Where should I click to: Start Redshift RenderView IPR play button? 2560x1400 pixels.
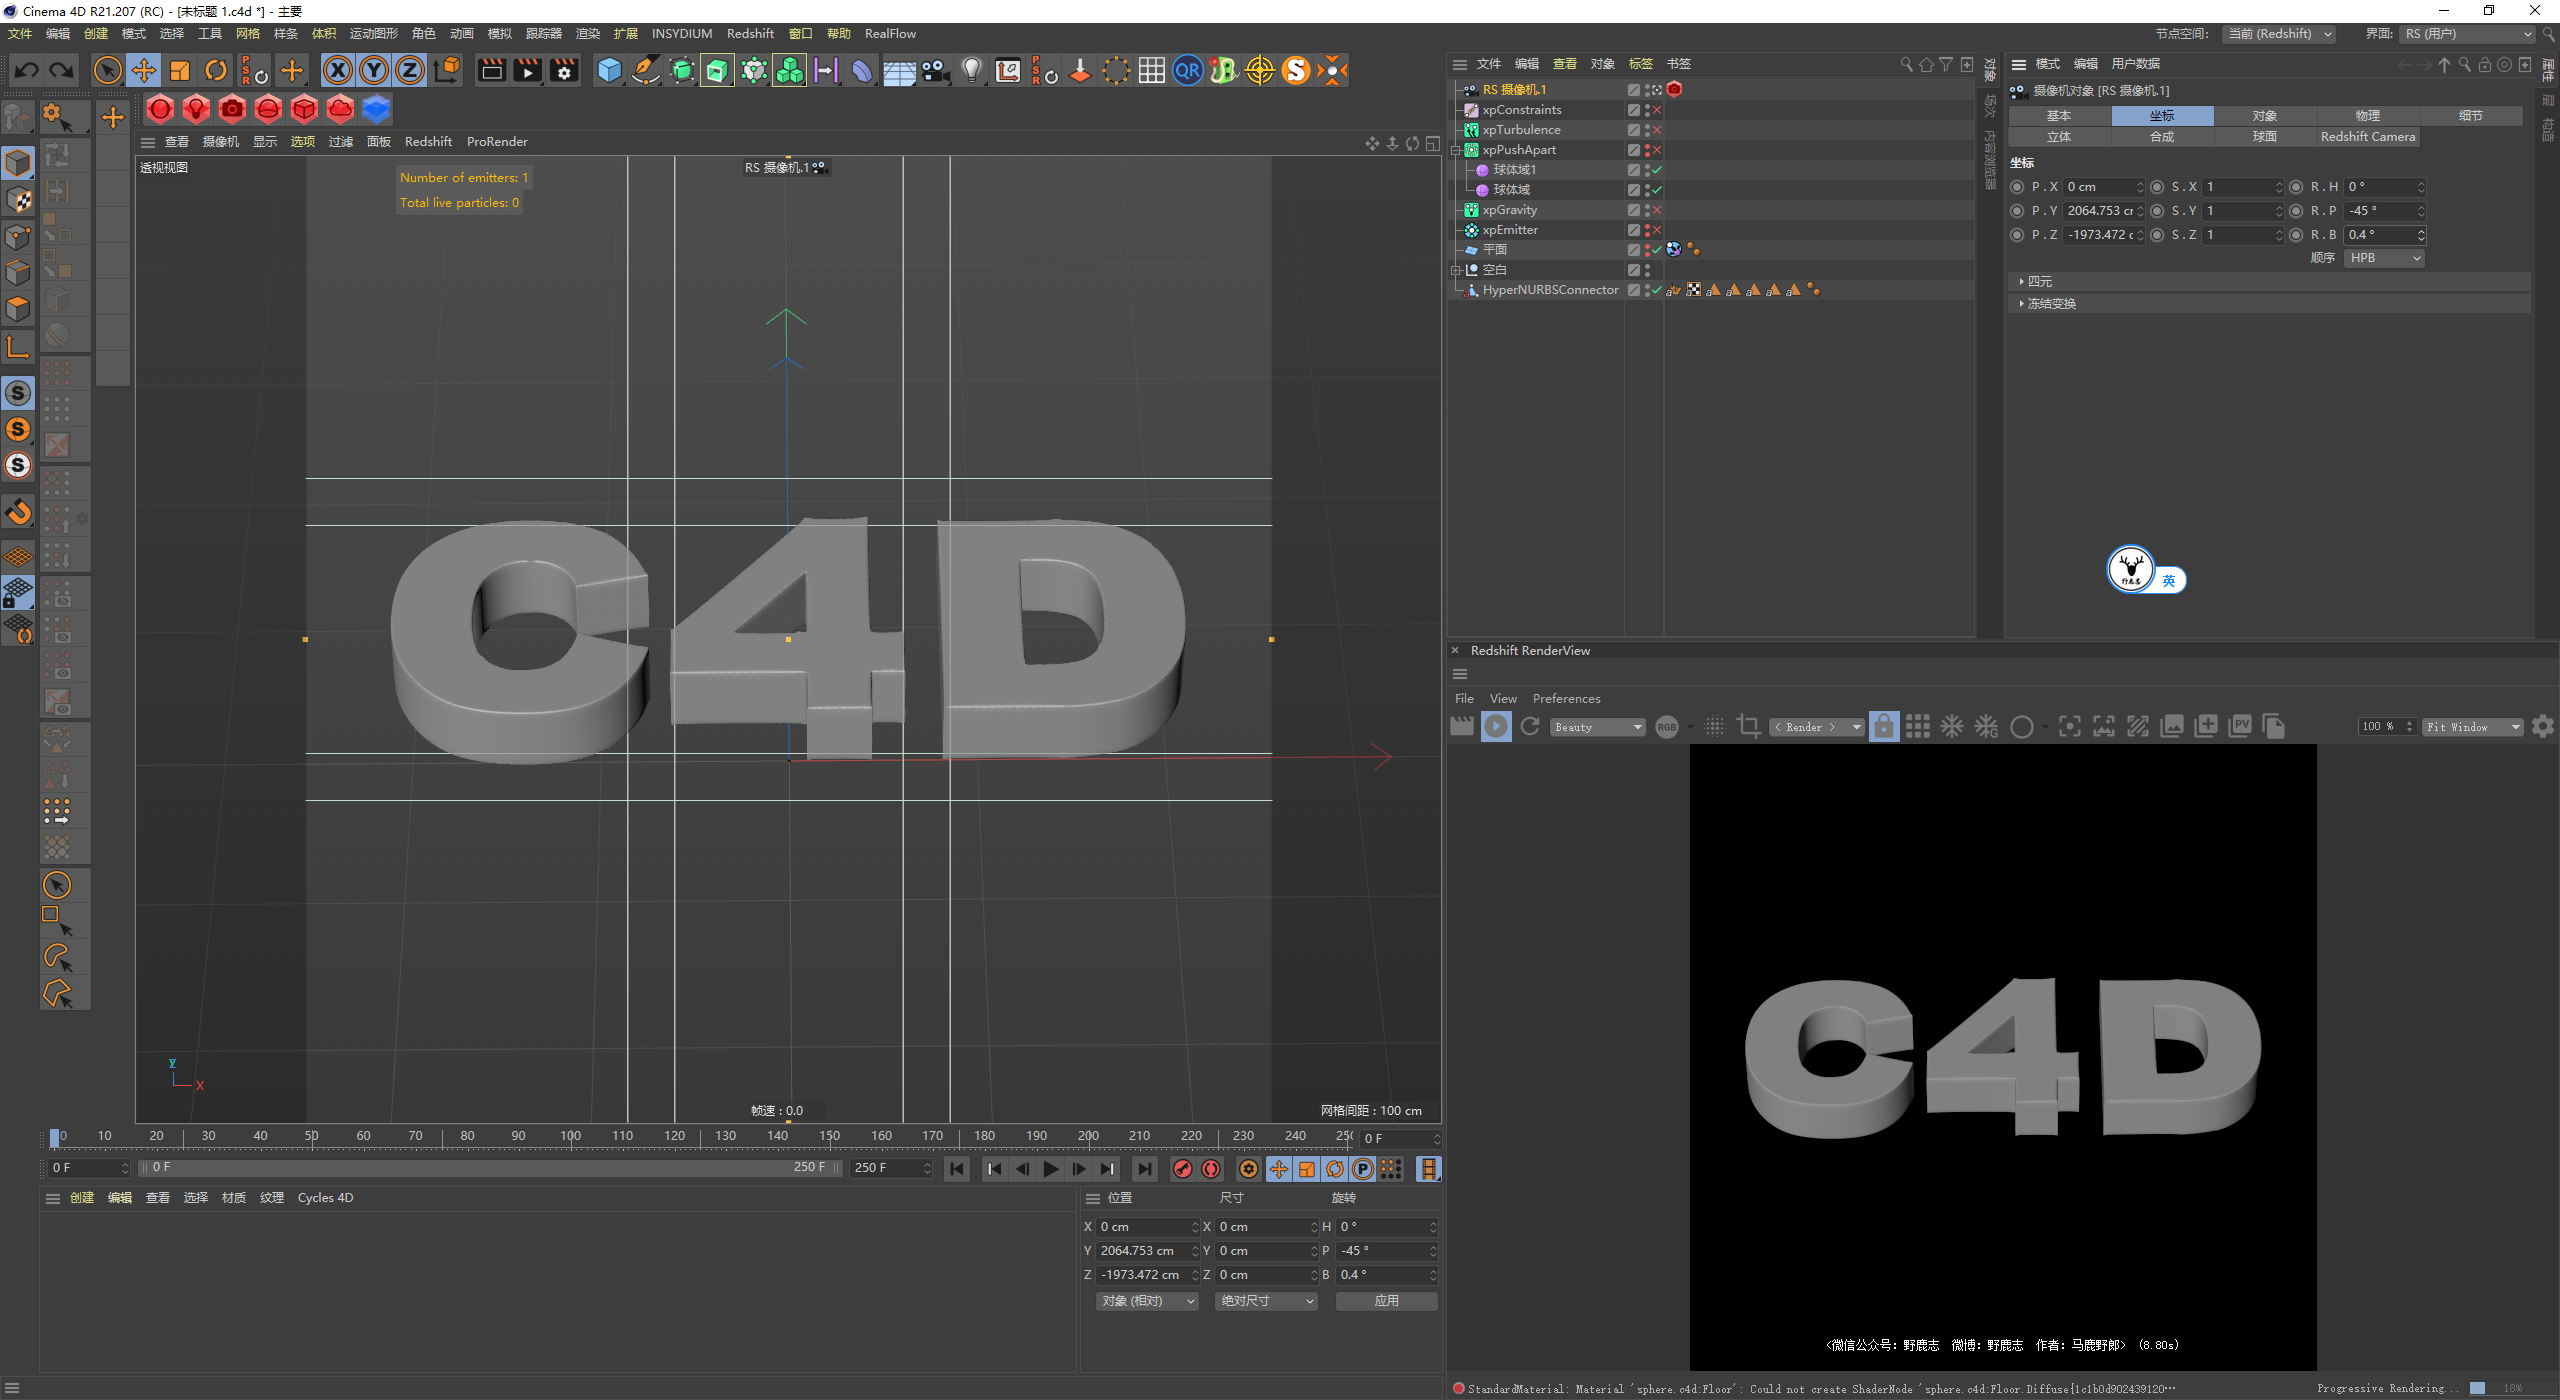point(1496,727)
